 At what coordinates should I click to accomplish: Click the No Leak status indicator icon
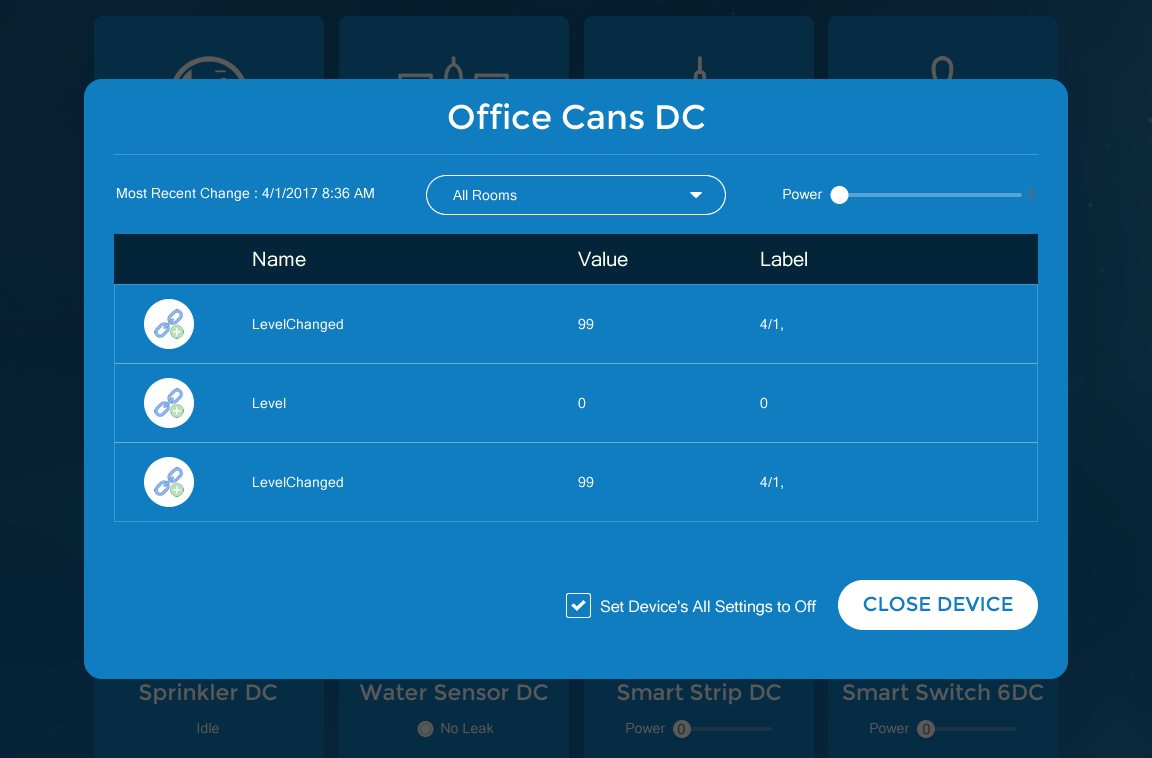tap(425, 729)
